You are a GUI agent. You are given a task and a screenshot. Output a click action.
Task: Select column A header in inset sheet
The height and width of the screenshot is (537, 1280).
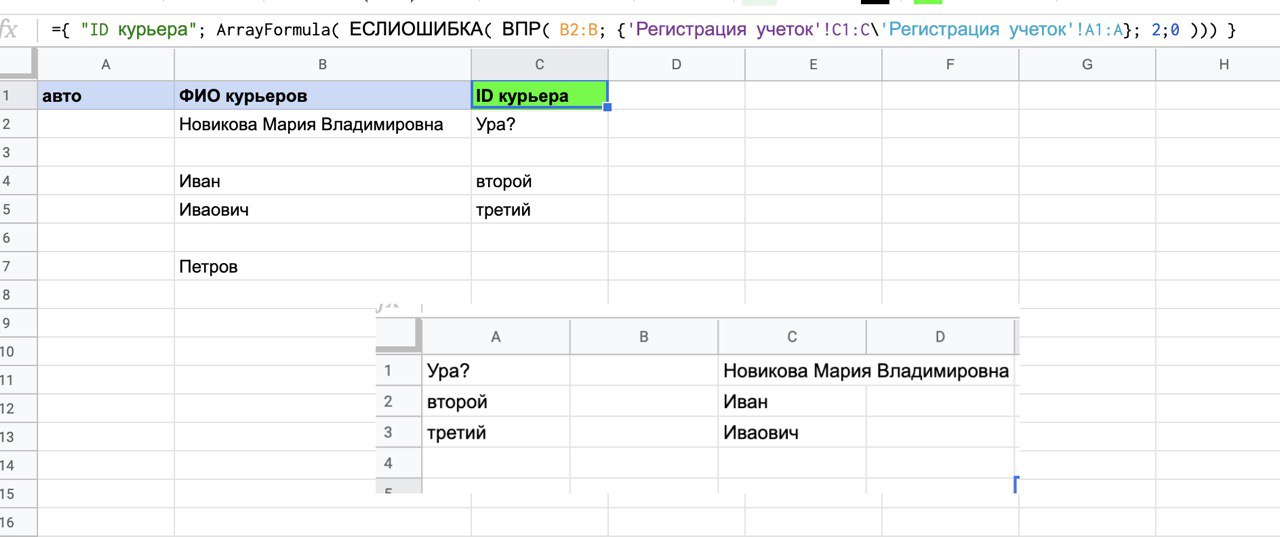pyautogui.click(x=496, y=337)
